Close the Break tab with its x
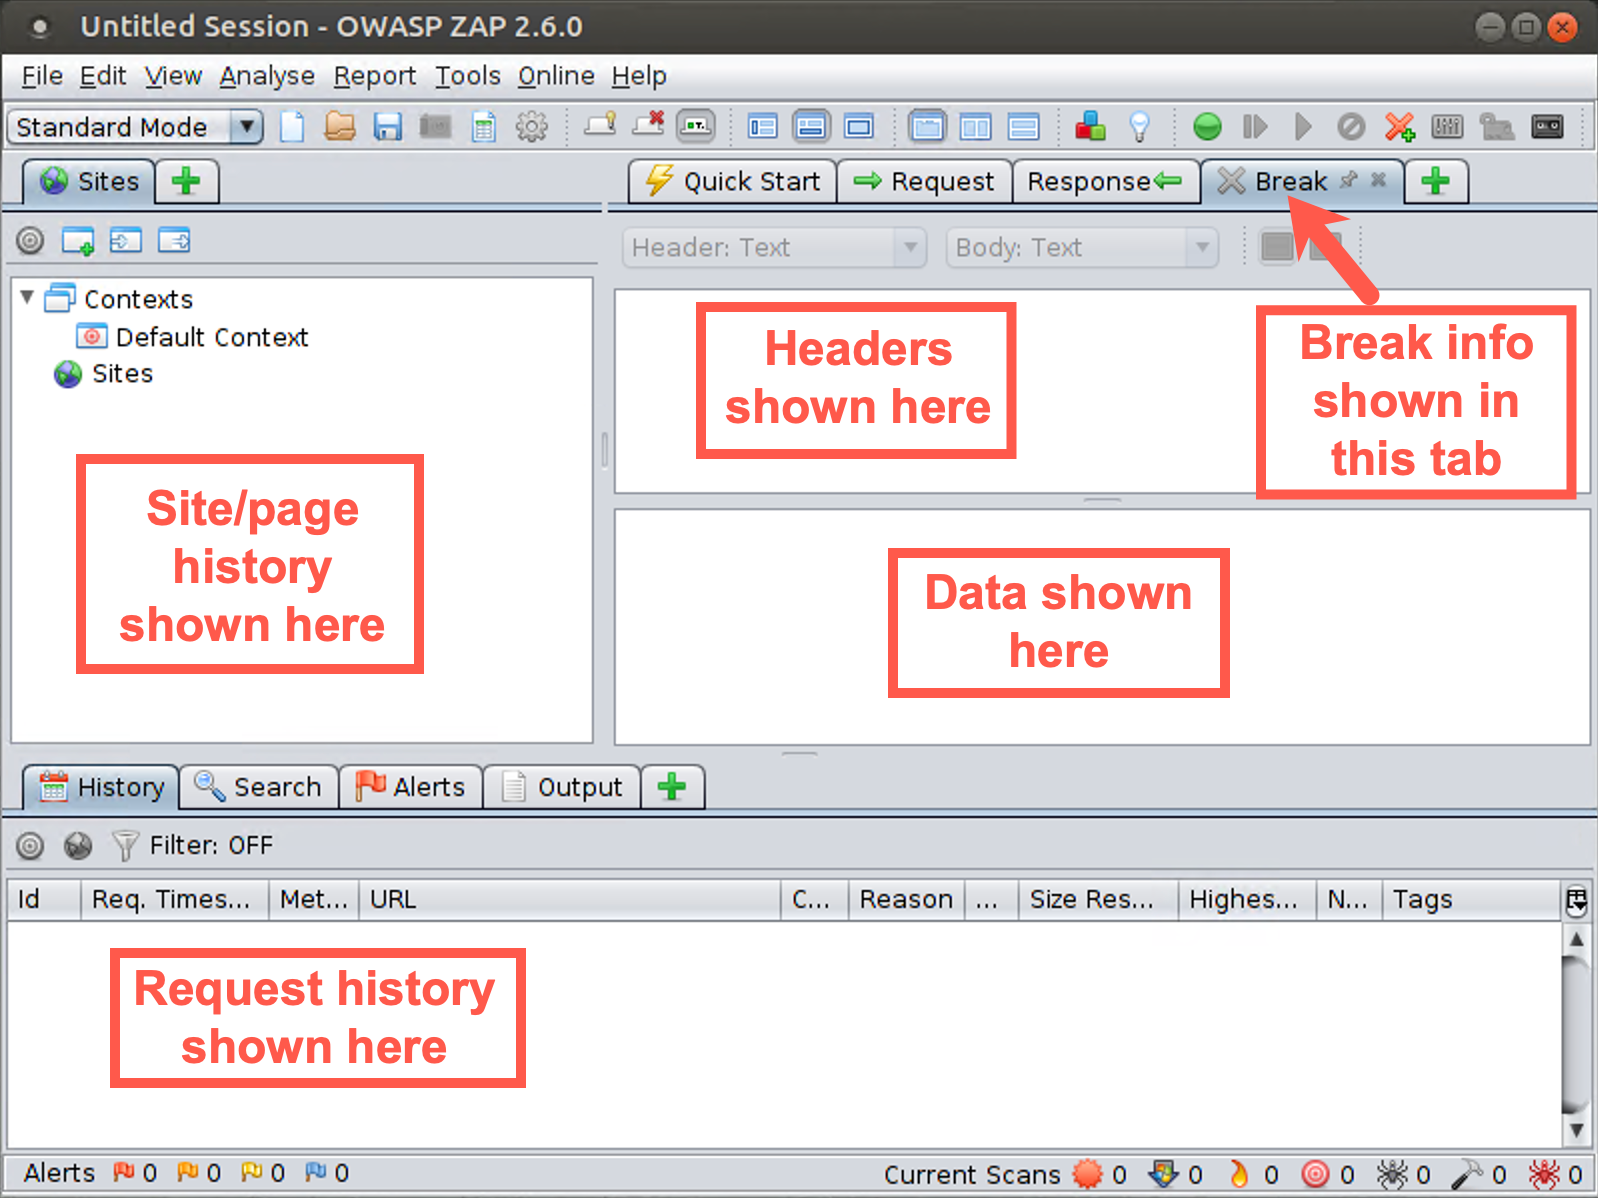Viewport: 1598px width, 1198px height. pos(1378,180)
